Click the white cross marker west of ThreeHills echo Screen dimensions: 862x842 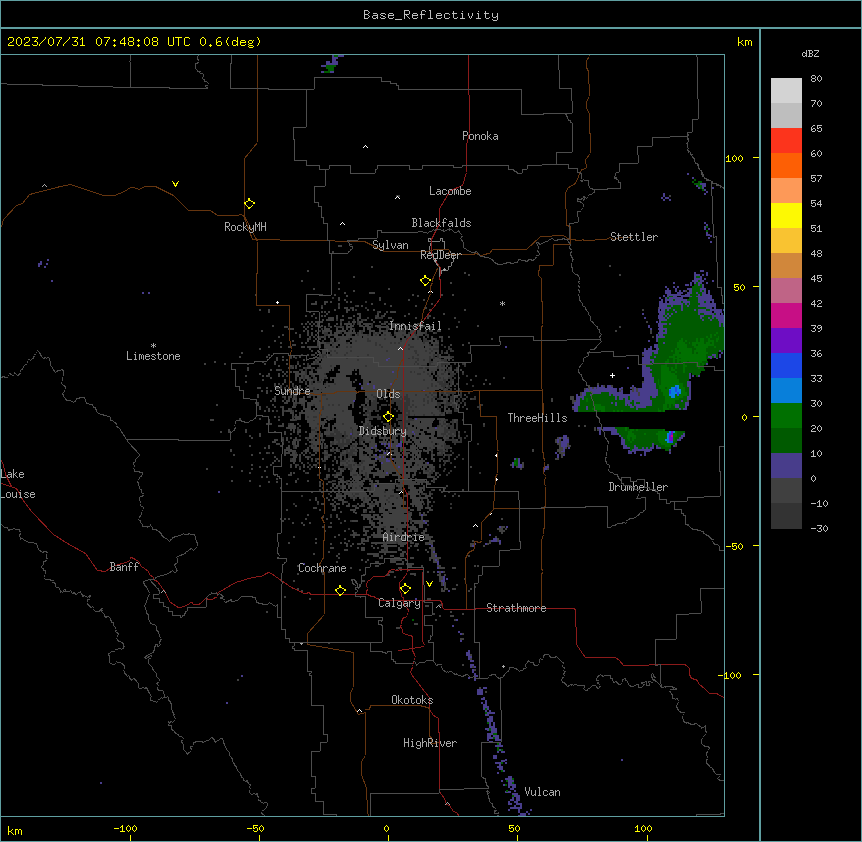612,375
